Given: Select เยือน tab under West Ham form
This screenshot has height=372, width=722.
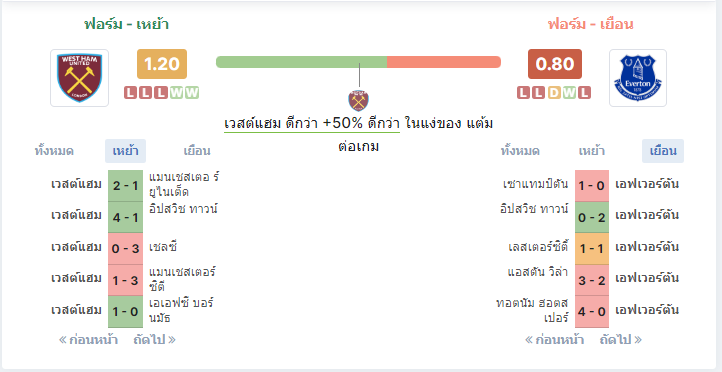Looking at the screenshot, I should [197, 151].
